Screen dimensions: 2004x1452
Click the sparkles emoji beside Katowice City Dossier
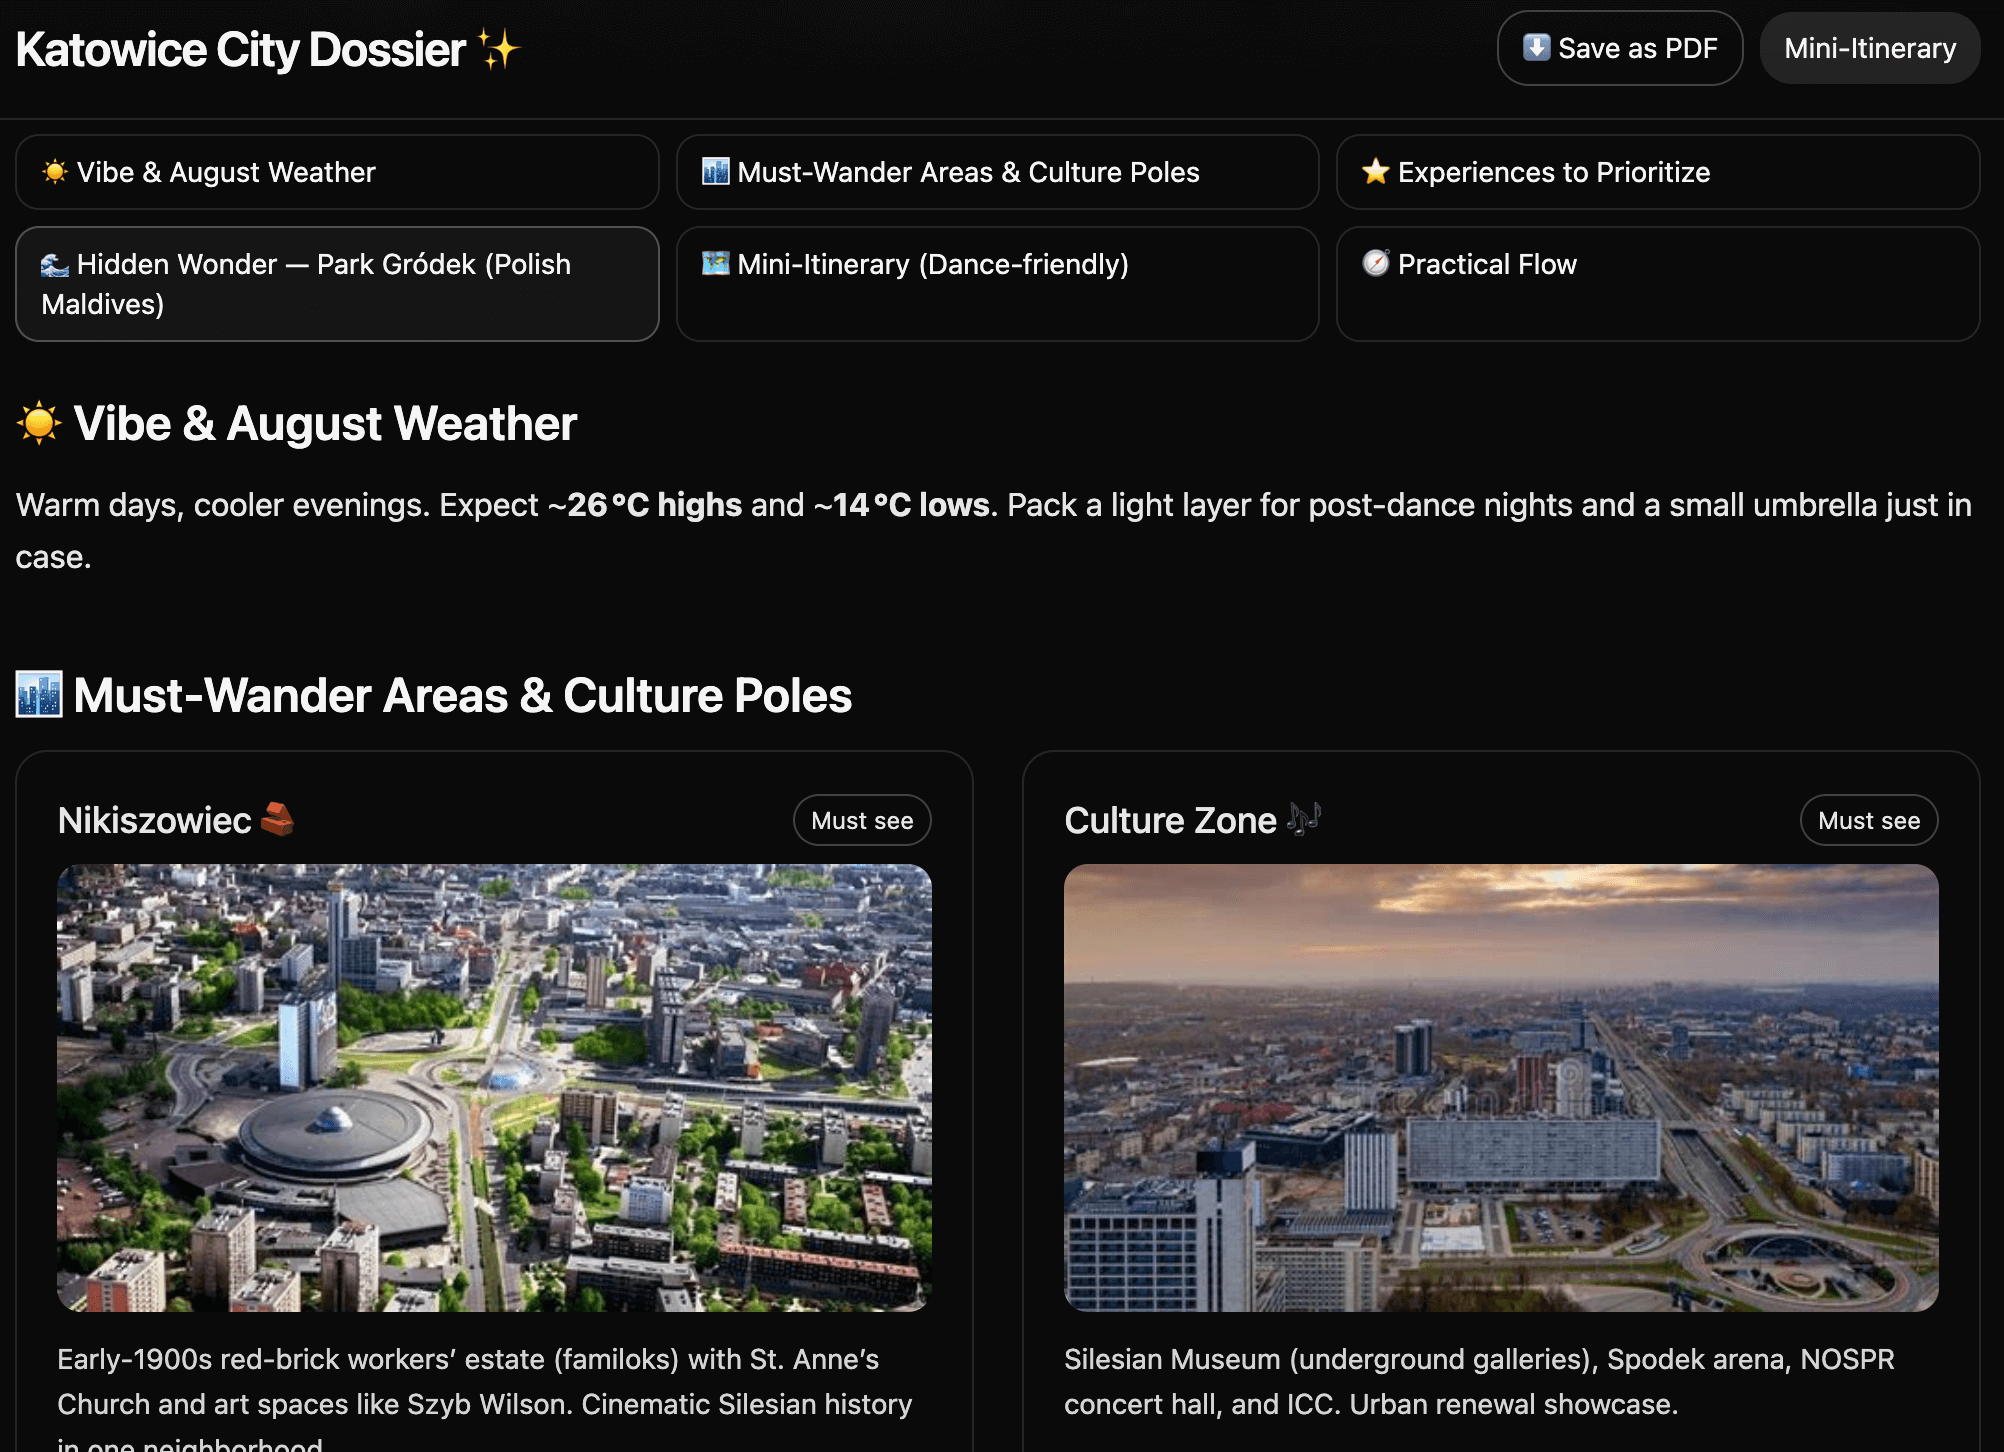click(499, 49)
